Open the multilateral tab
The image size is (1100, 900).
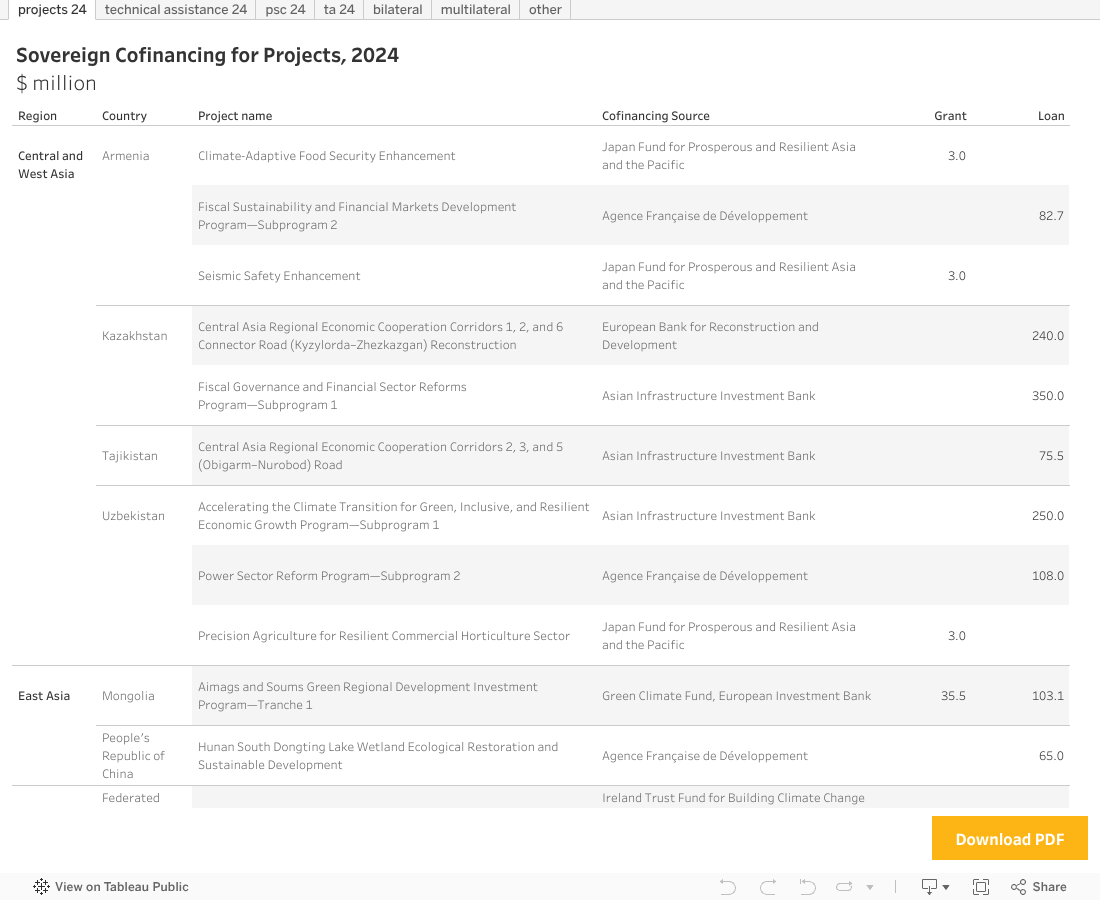[475, 10]
